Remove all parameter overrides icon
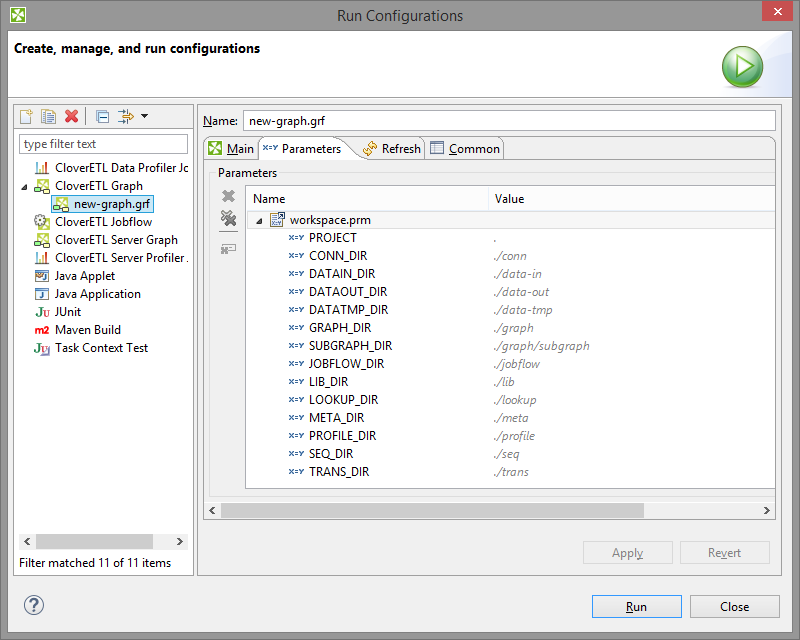This screenshot has height=640, width=800. click(x=228, y=219)
